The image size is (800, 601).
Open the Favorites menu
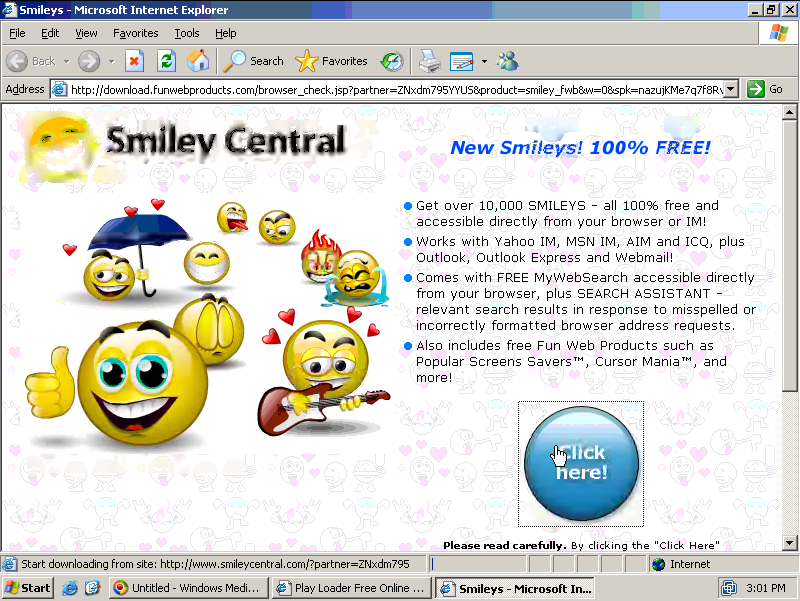(136, 33)
